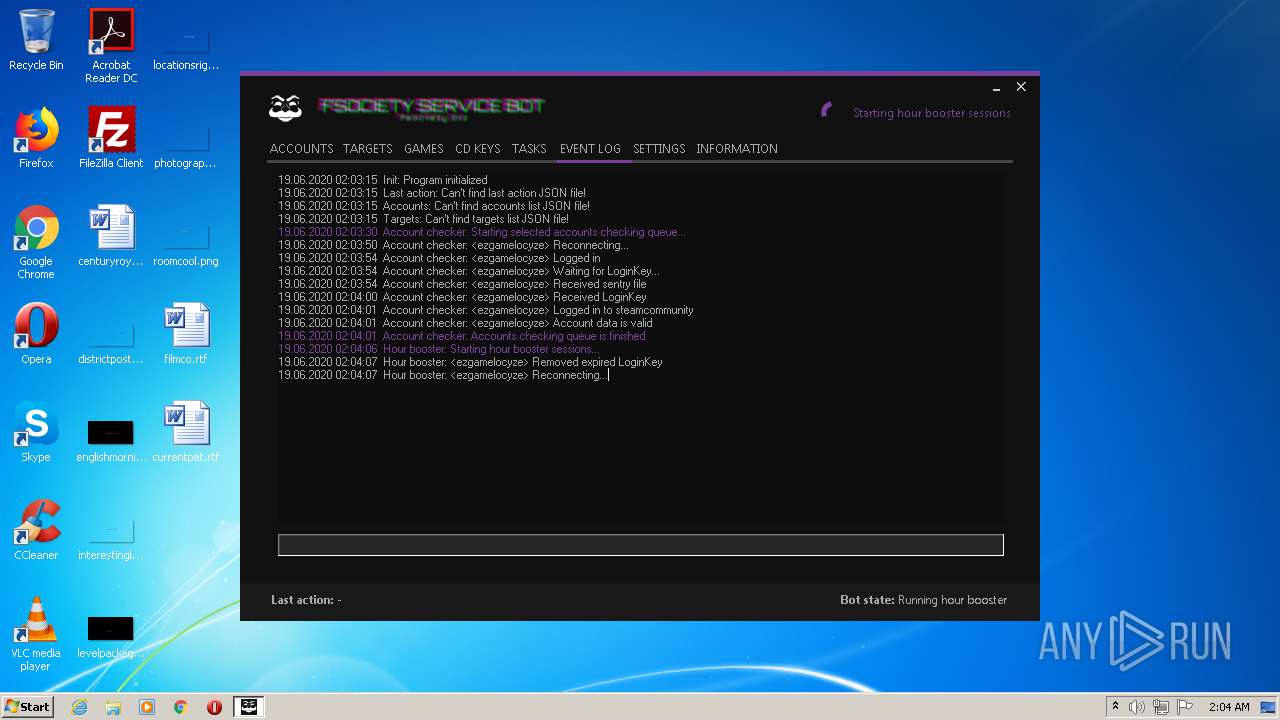Open Acrobat Reader DC desktop icon
The height and width of the screenshot is (720, 1280).
click(x=111, y=46)
